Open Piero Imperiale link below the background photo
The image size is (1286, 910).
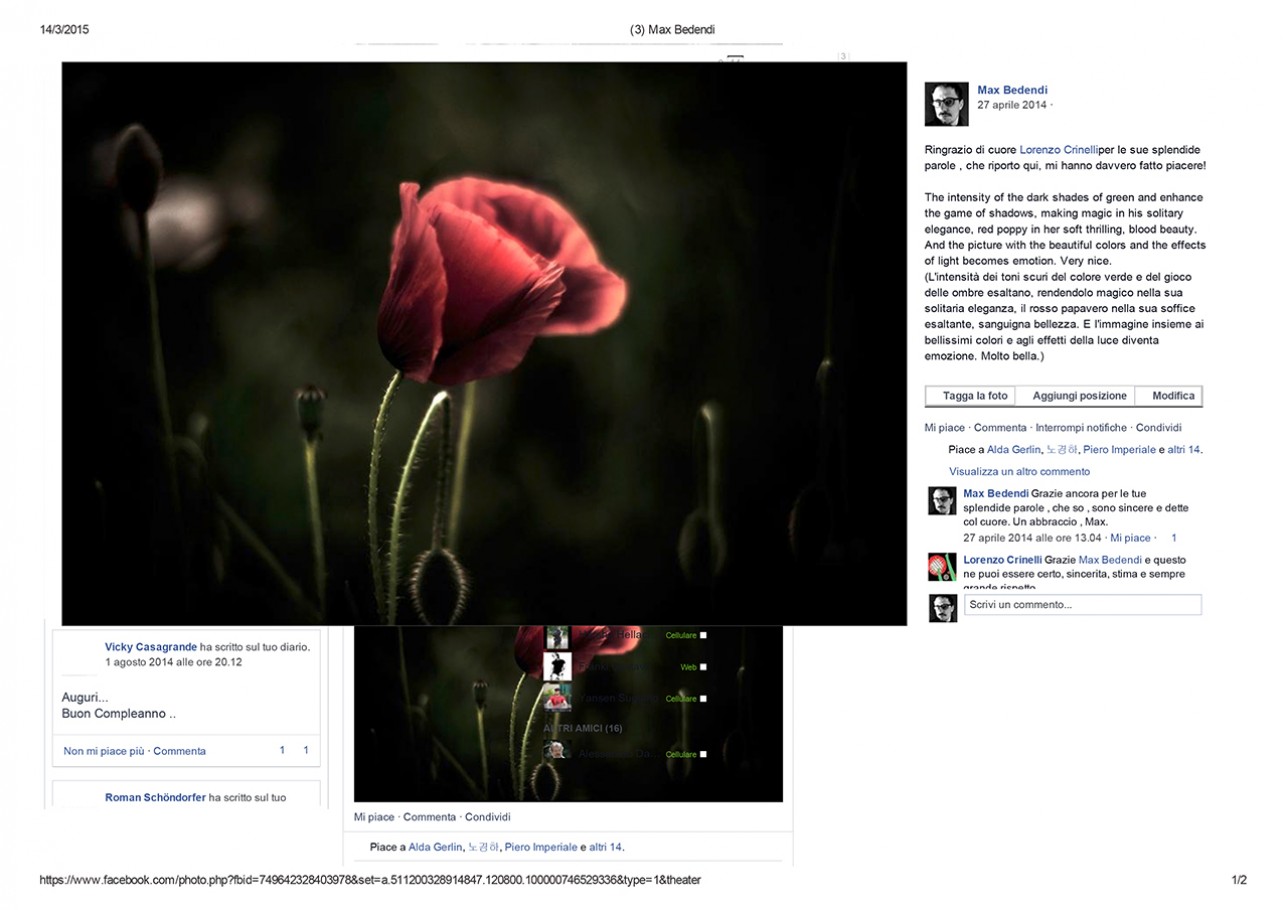540,847
